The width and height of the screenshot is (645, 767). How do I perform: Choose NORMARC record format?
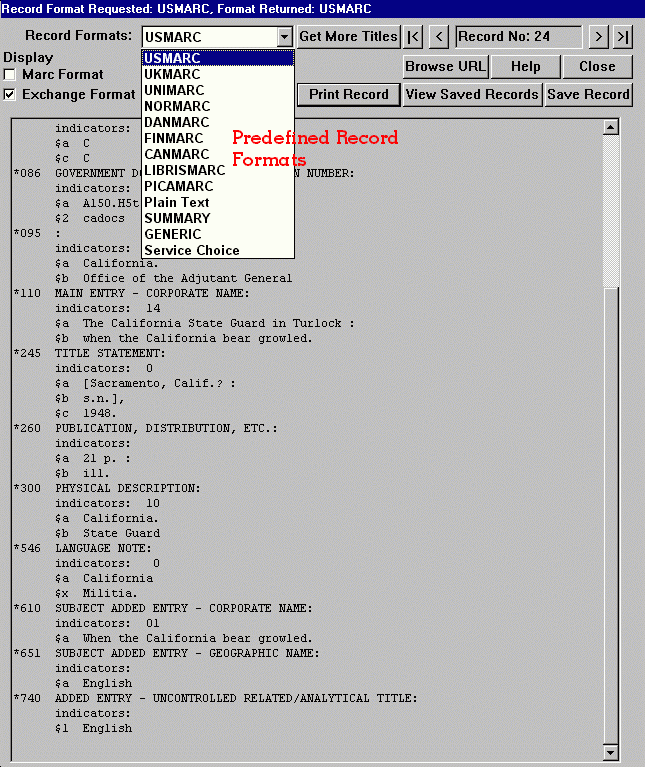(x=218, y=106)
